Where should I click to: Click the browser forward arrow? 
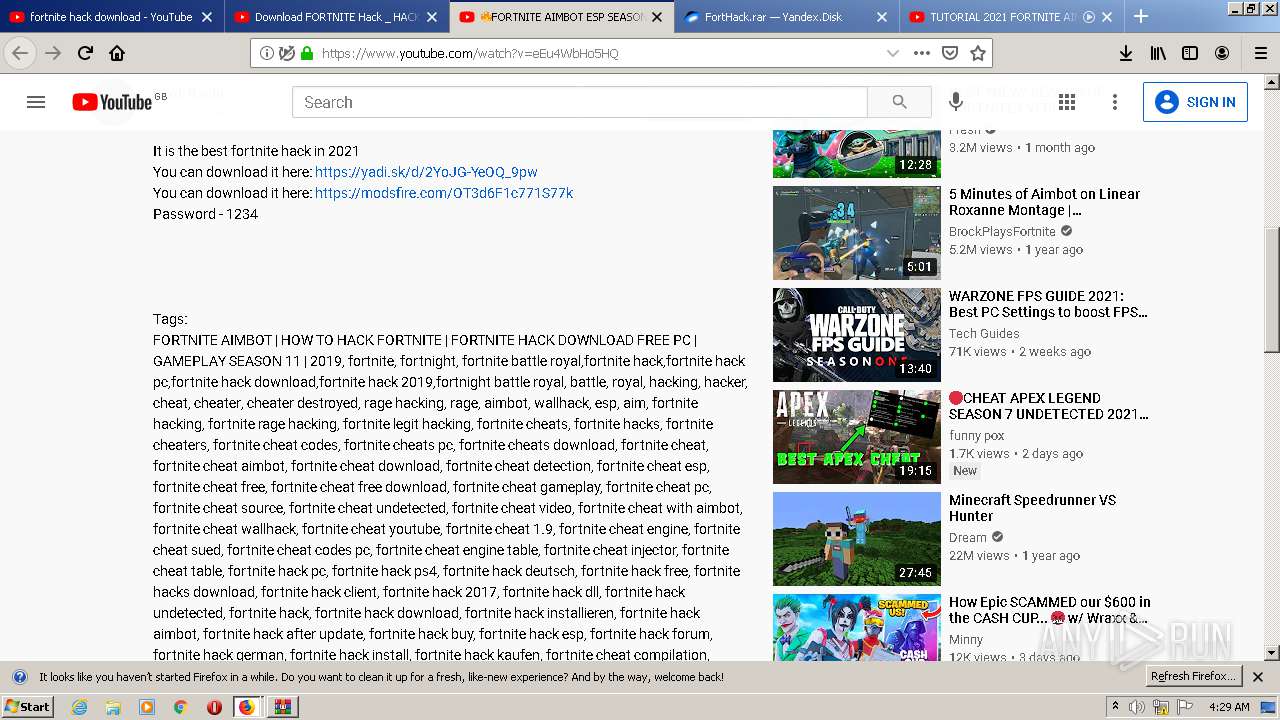tap(53, 53)
